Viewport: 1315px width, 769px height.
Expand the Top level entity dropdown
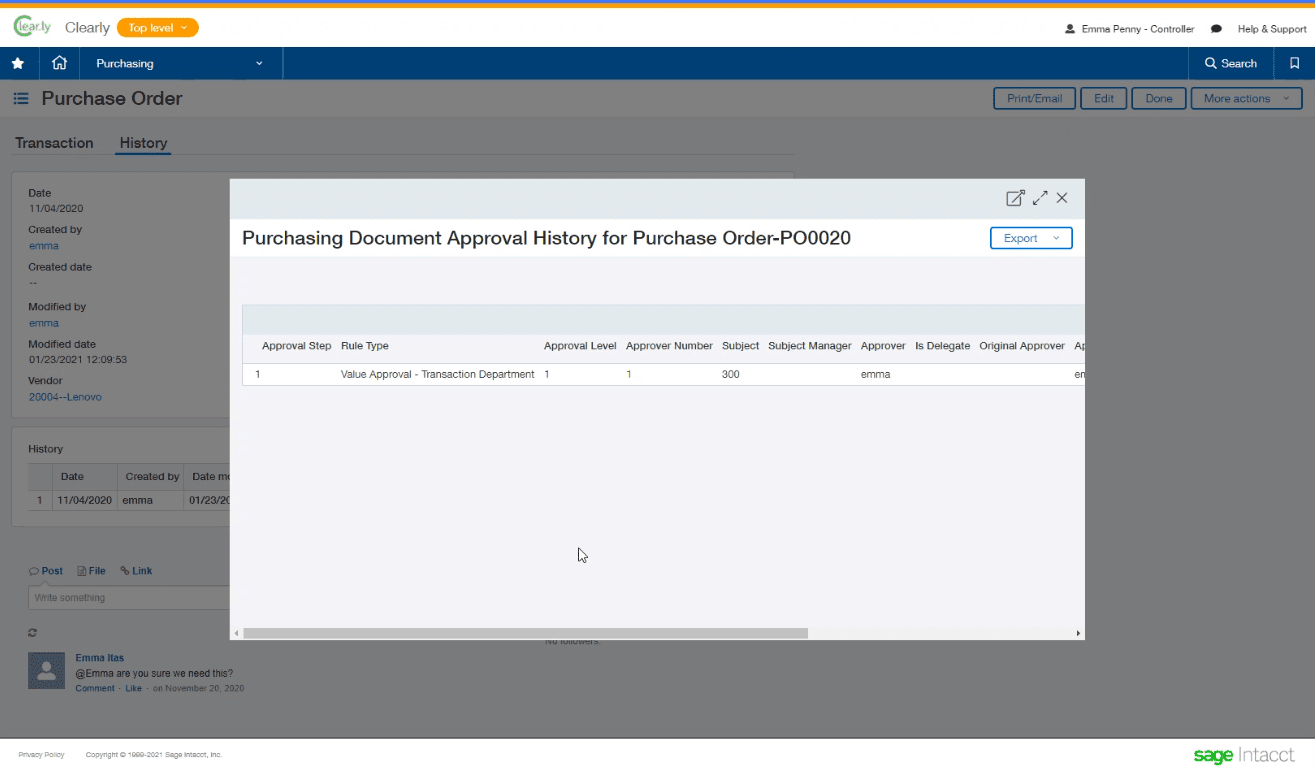tap(157, 28)
